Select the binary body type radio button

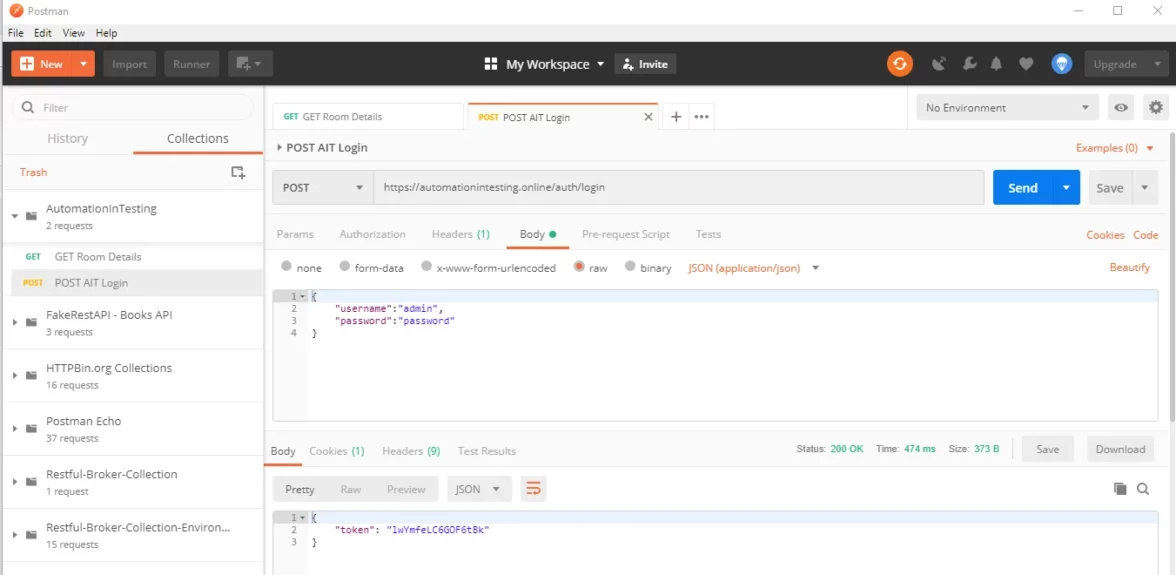click(630, 267)
